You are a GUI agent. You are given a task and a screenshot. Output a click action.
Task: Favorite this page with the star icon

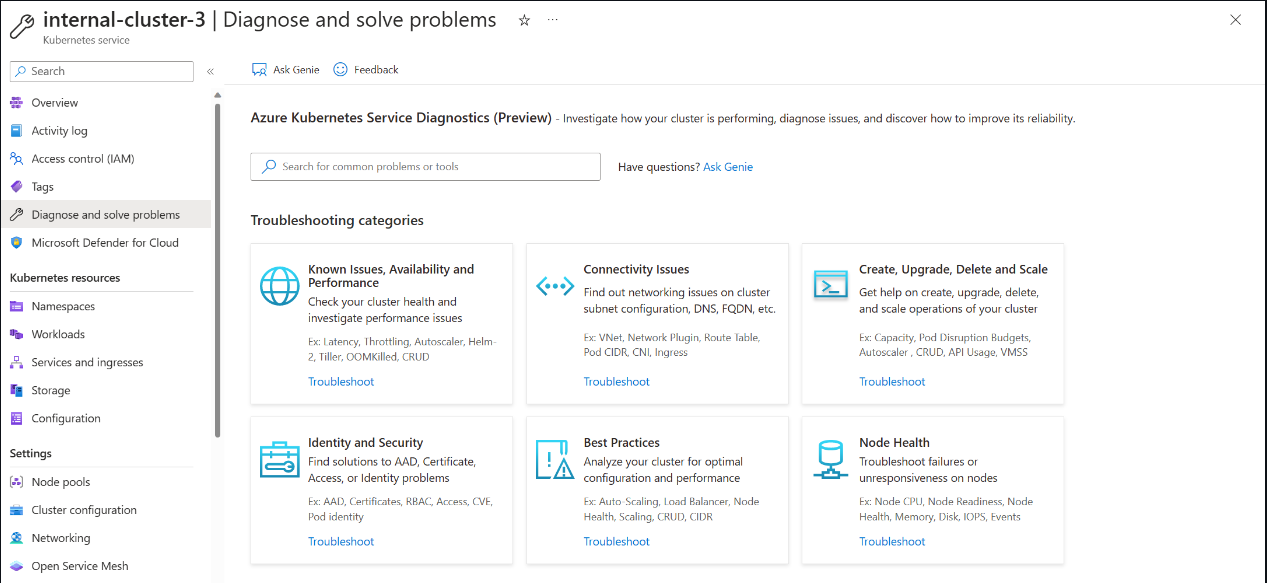click(524, 20)
